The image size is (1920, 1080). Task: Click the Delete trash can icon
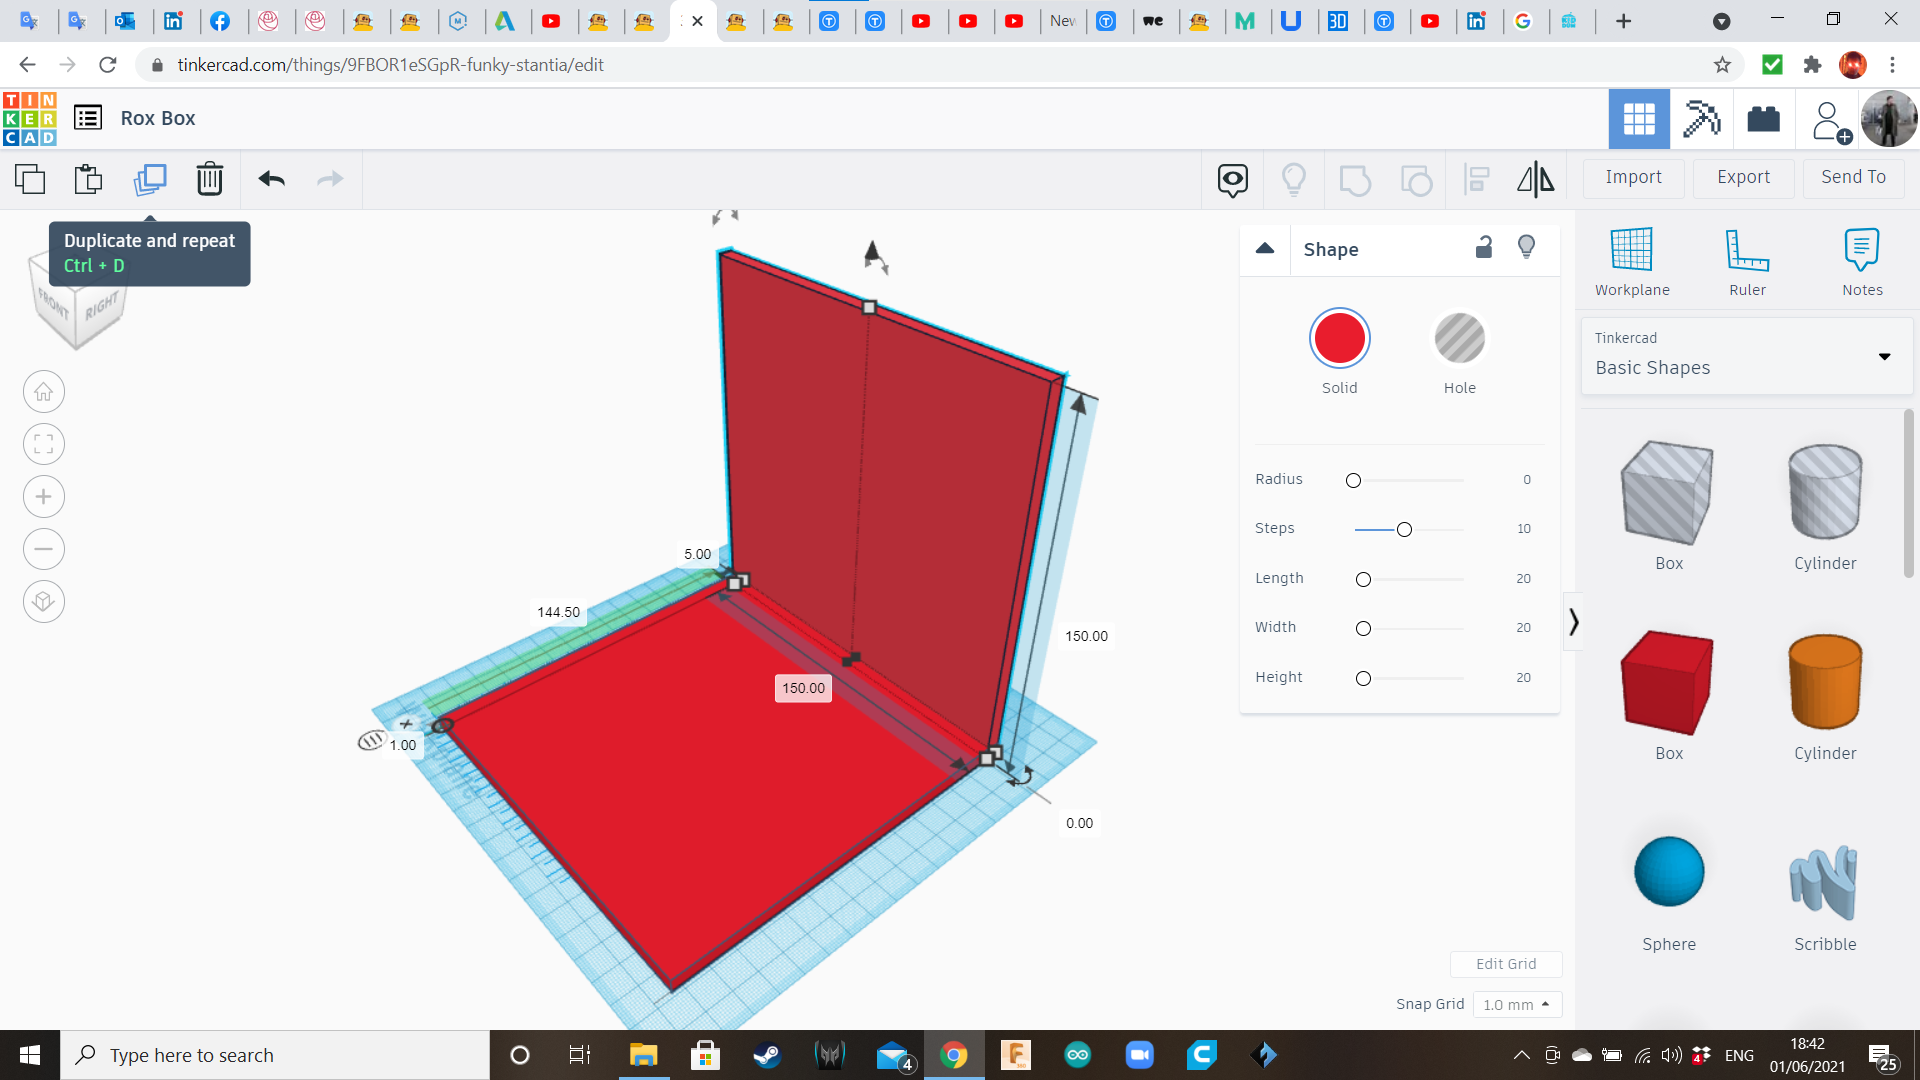(209, 179)
